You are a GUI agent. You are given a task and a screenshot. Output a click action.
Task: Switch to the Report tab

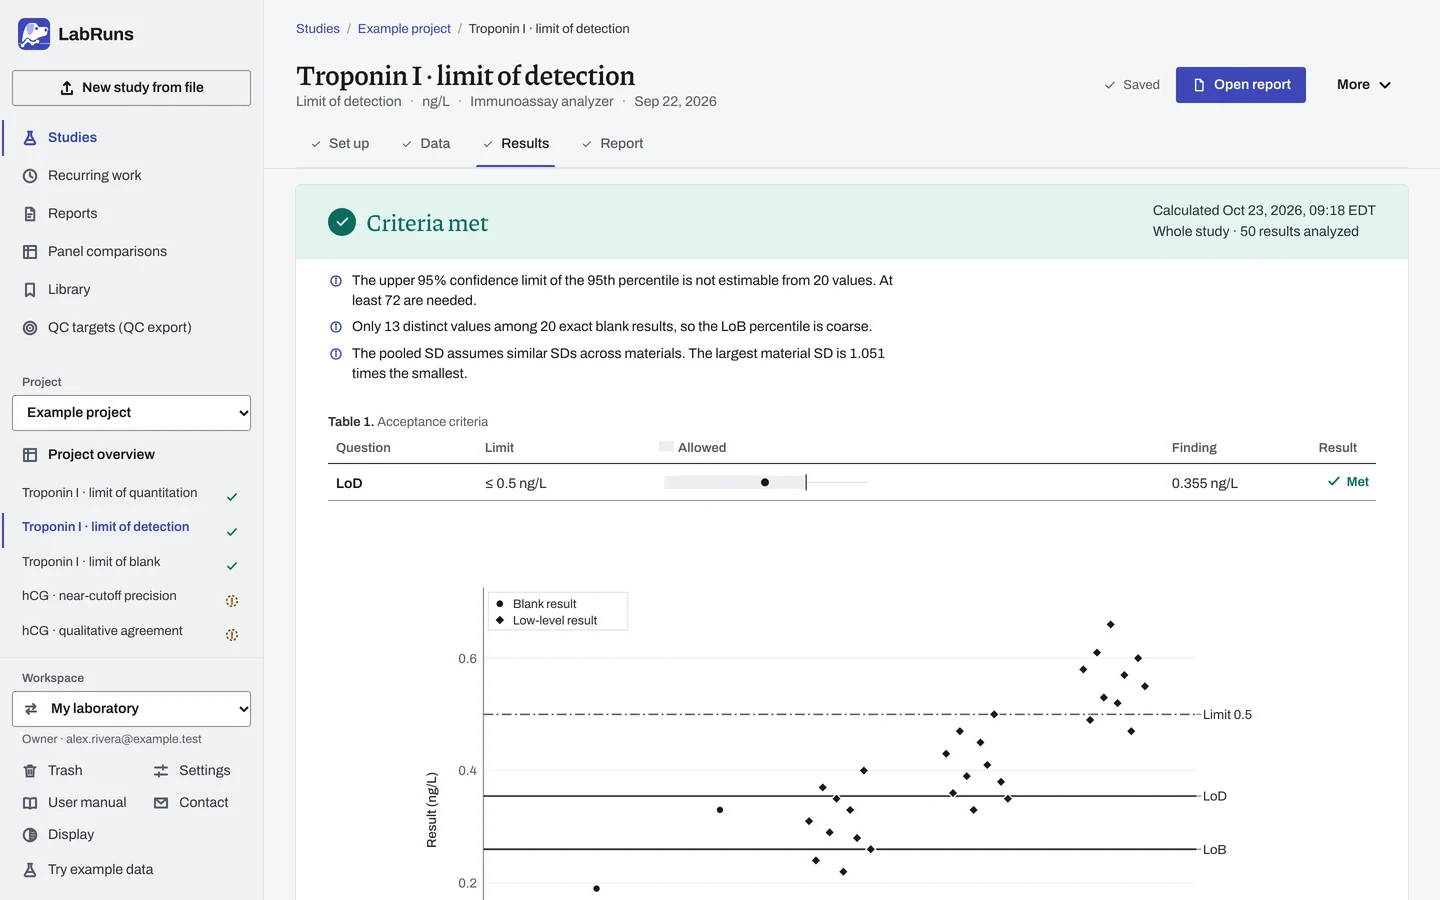613,144
